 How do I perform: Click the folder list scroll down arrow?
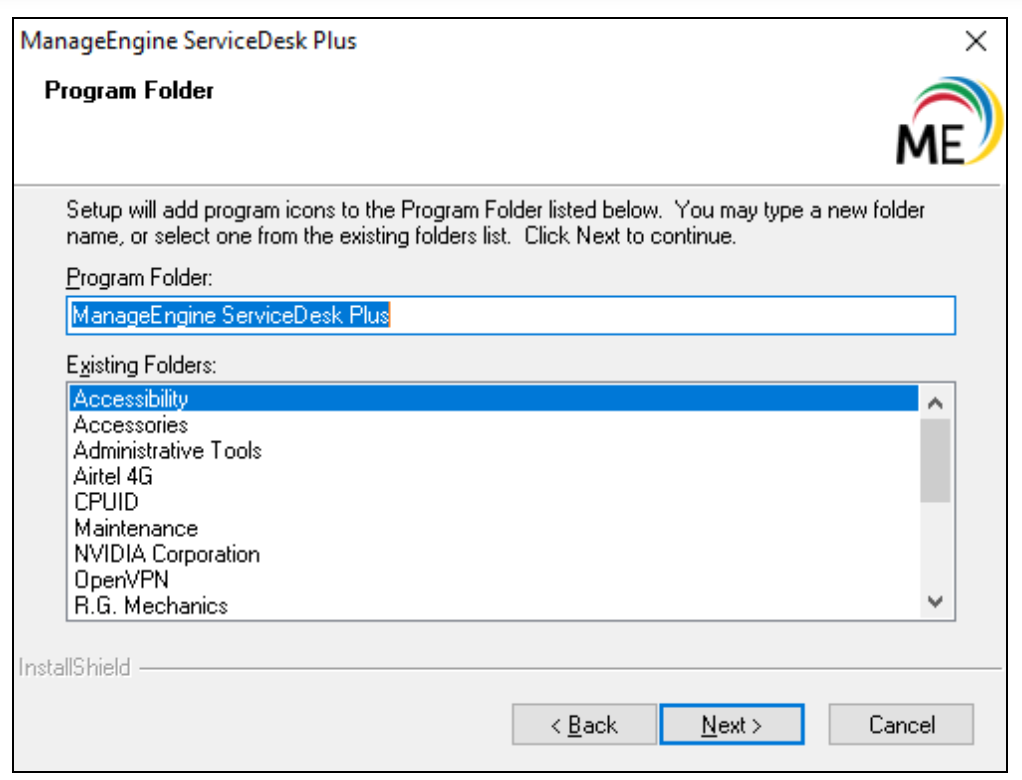pyautogui.click(x=936, y=601)
